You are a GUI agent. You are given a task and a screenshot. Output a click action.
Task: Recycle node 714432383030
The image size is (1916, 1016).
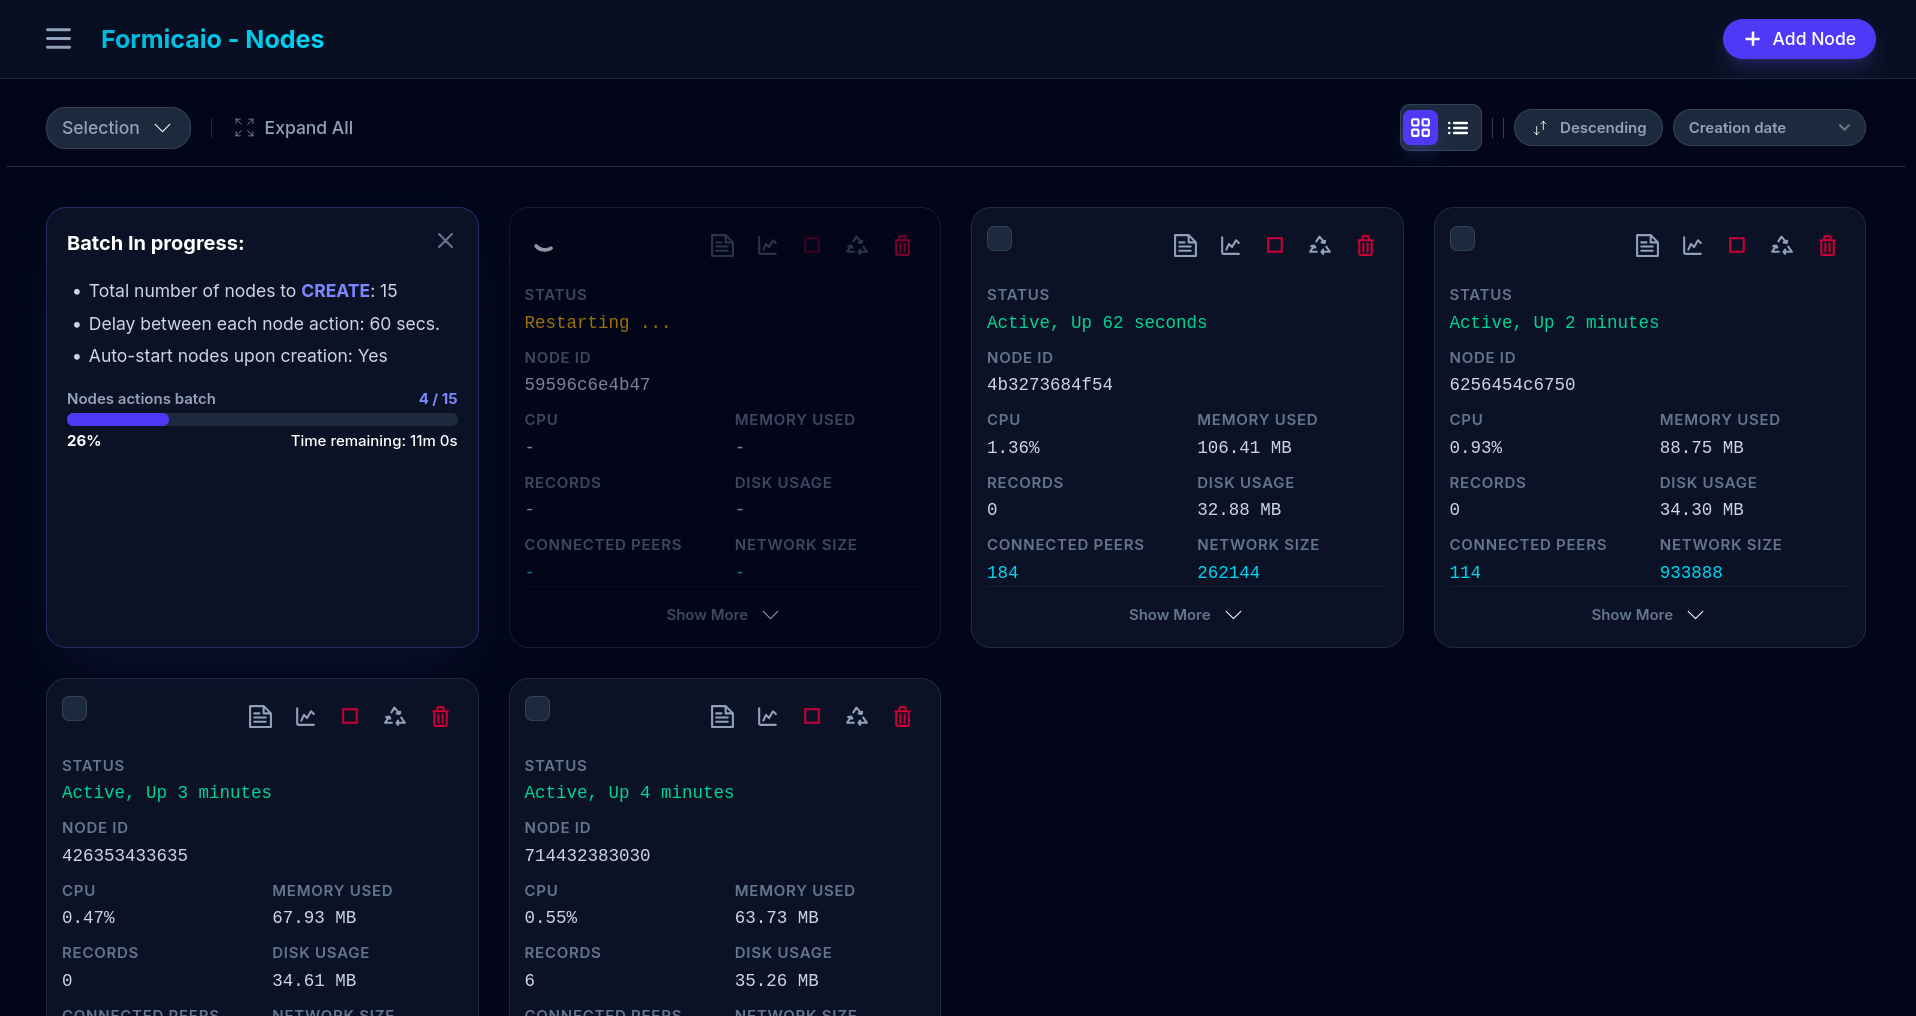(x=857, y=717)
